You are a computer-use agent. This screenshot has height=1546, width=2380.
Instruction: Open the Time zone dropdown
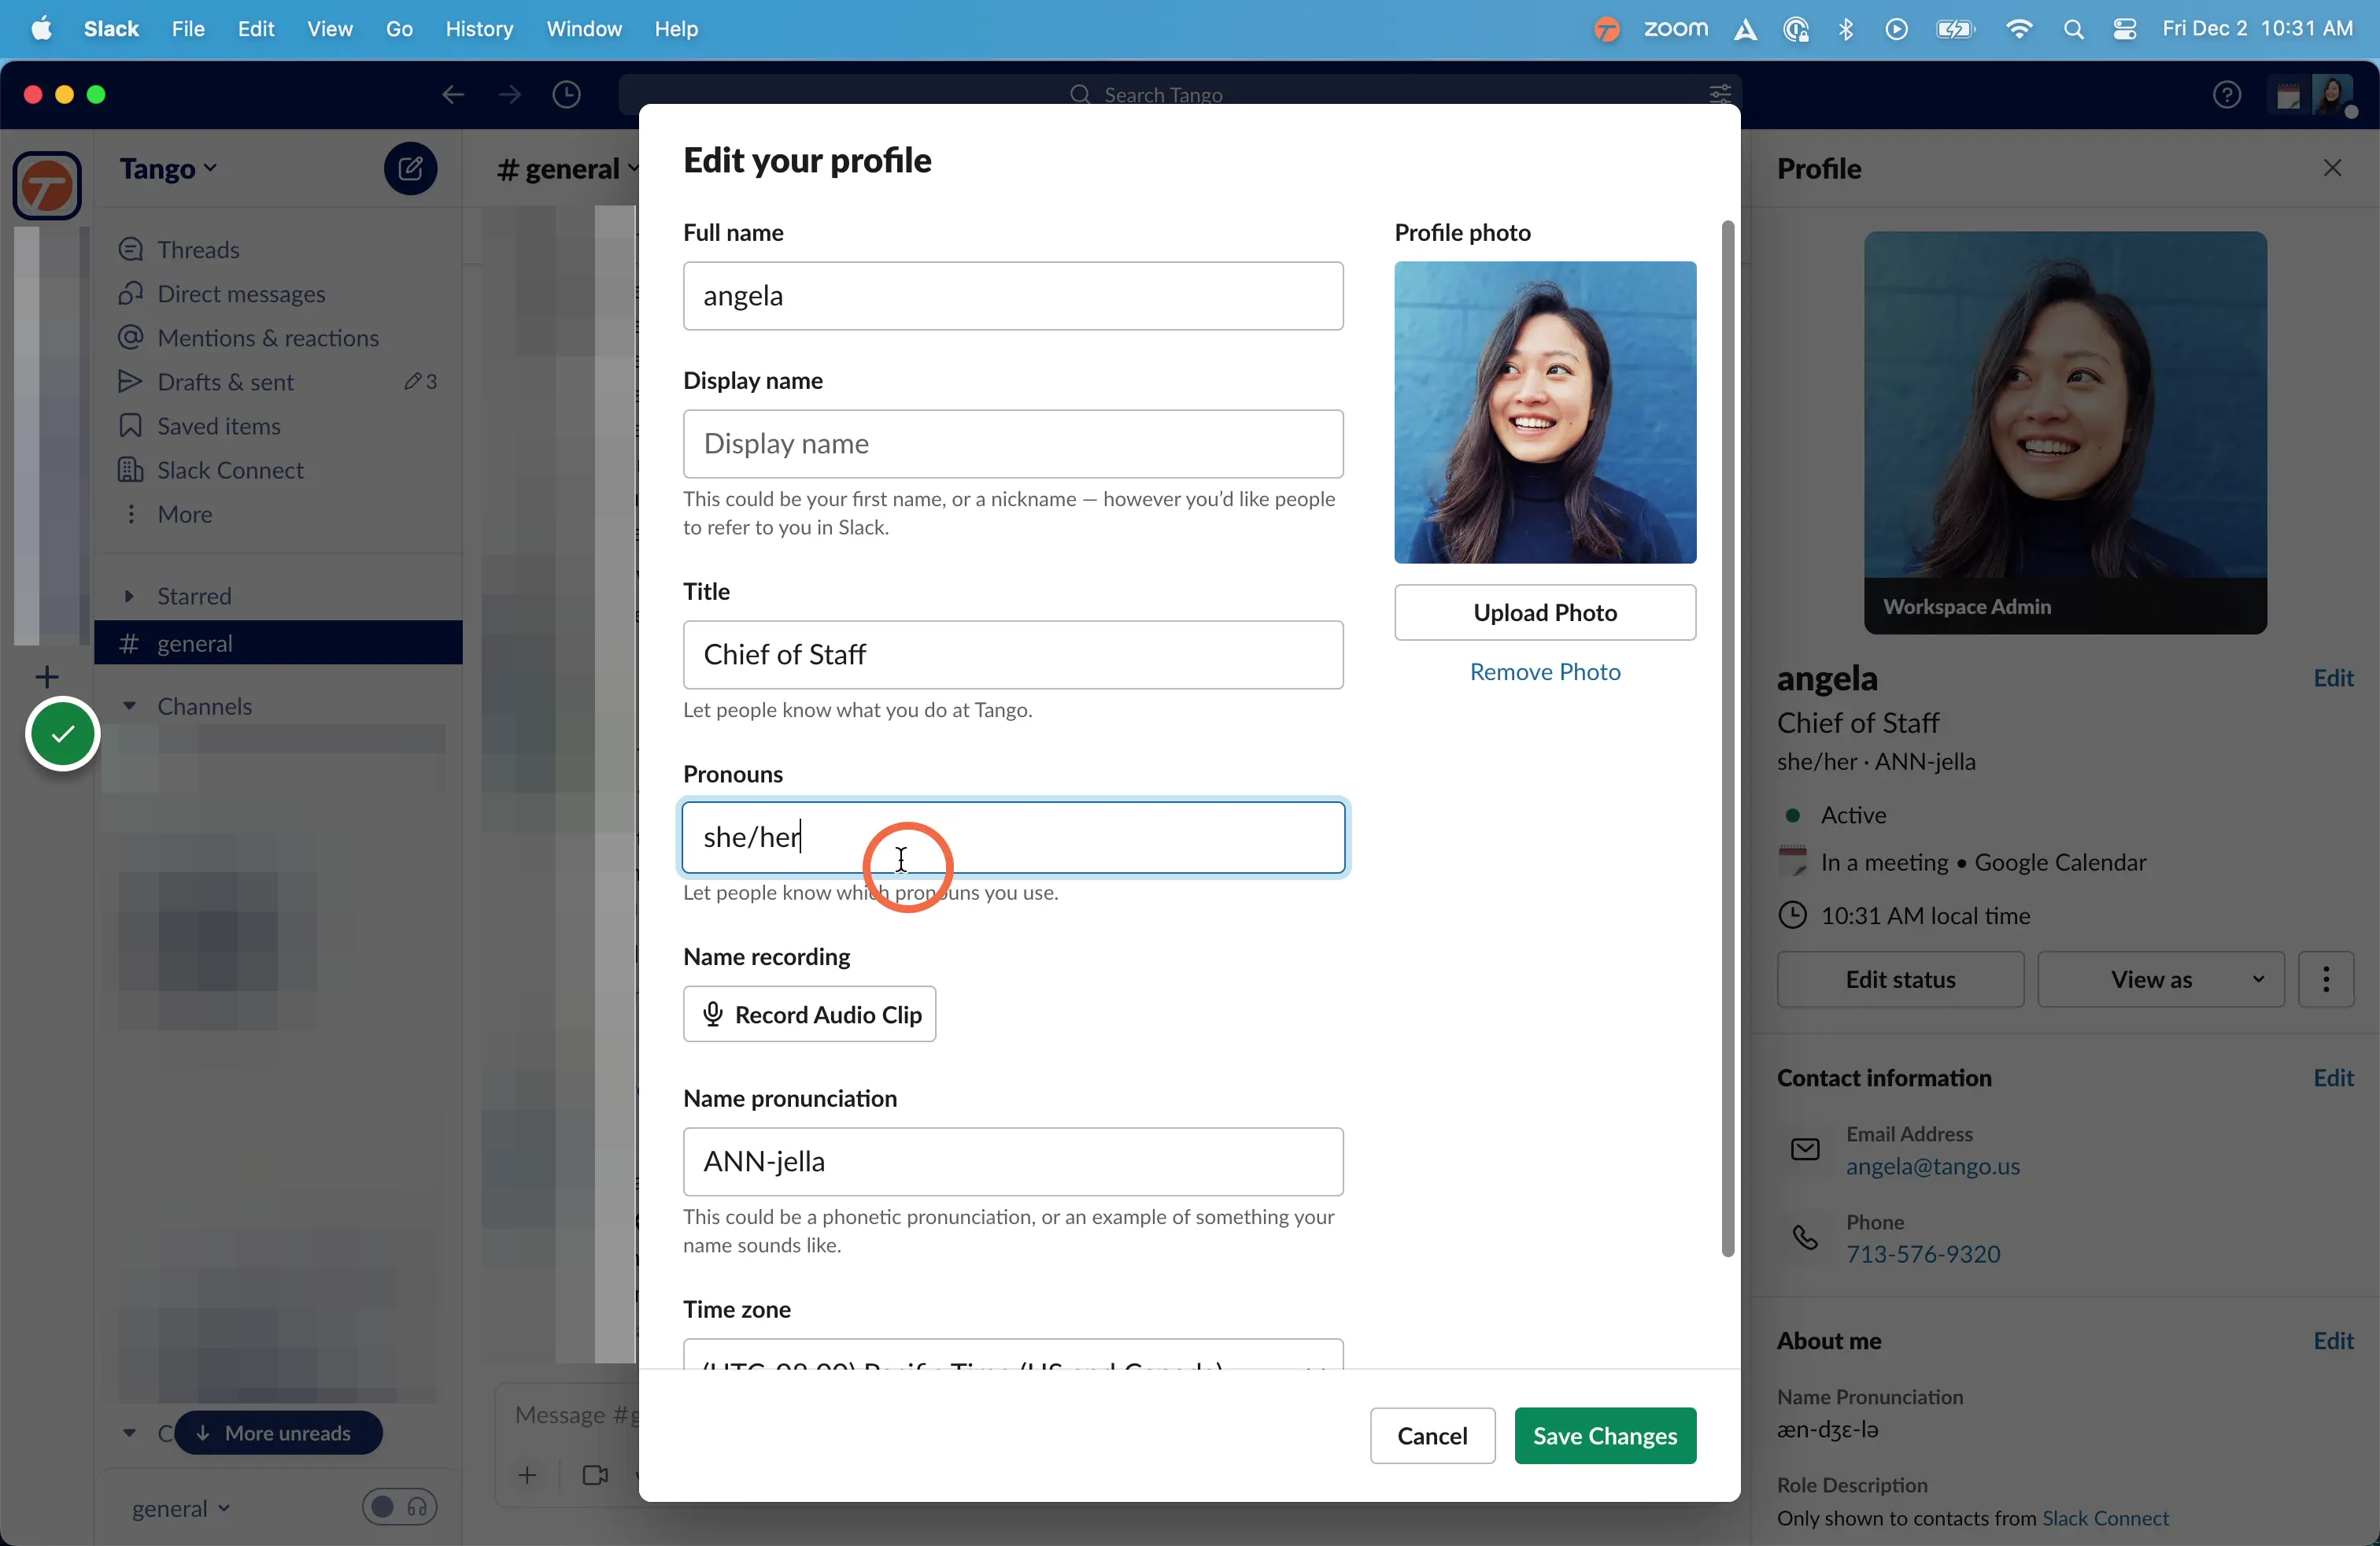[x=1012, y=1354]
